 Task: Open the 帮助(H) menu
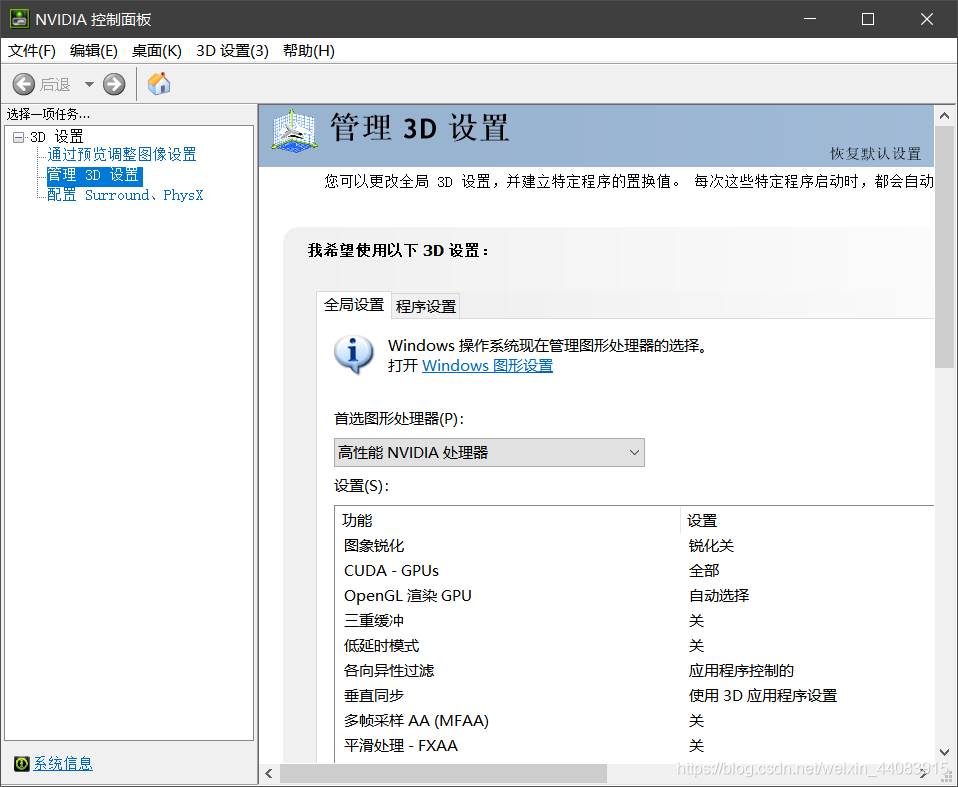tap(309, 51)
